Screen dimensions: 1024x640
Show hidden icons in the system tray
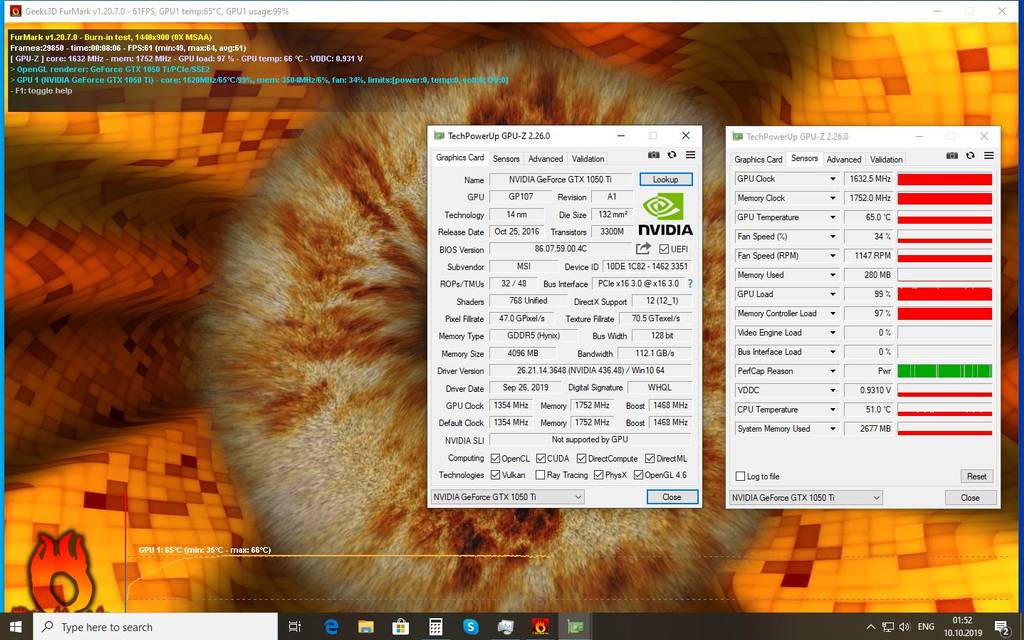tap(871, 627)
